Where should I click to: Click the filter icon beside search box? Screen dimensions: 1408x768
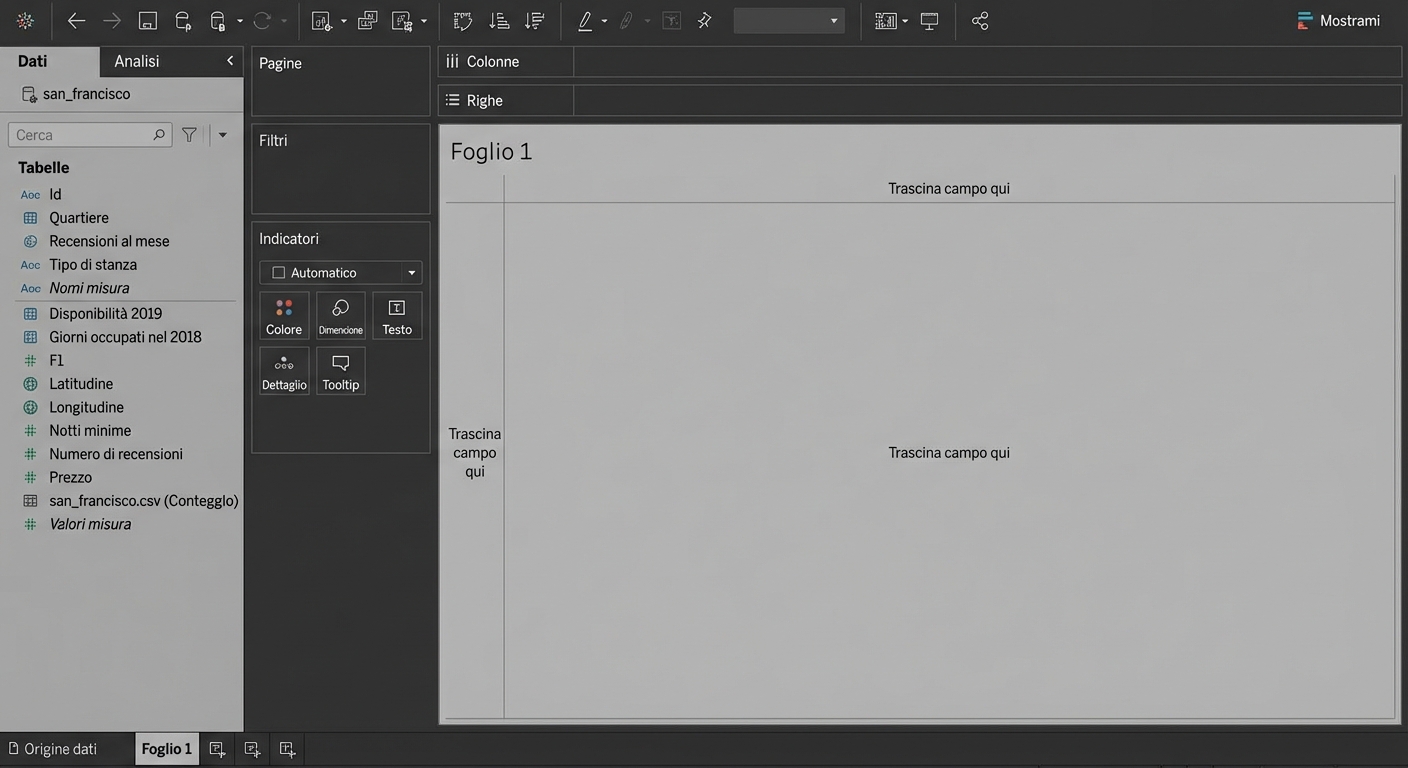tap(189, 135)
